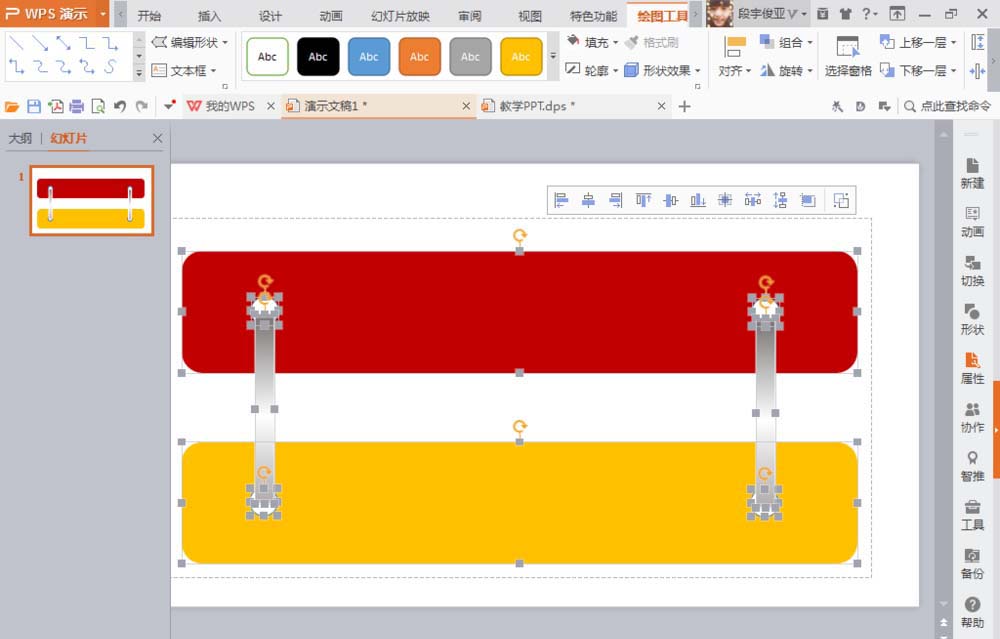
Task: Open the 动画 animation sidebar panel
Action: pyautogui.click(x=971, y=221)
